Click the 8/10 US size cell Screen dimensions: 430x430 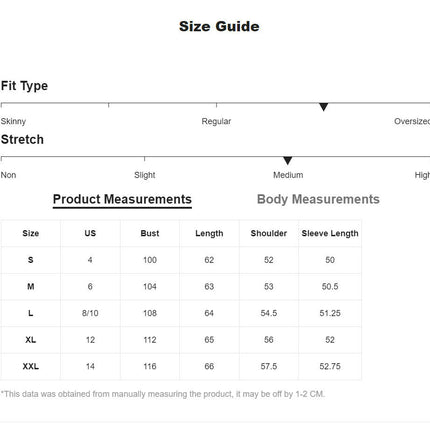click(90, 313)
